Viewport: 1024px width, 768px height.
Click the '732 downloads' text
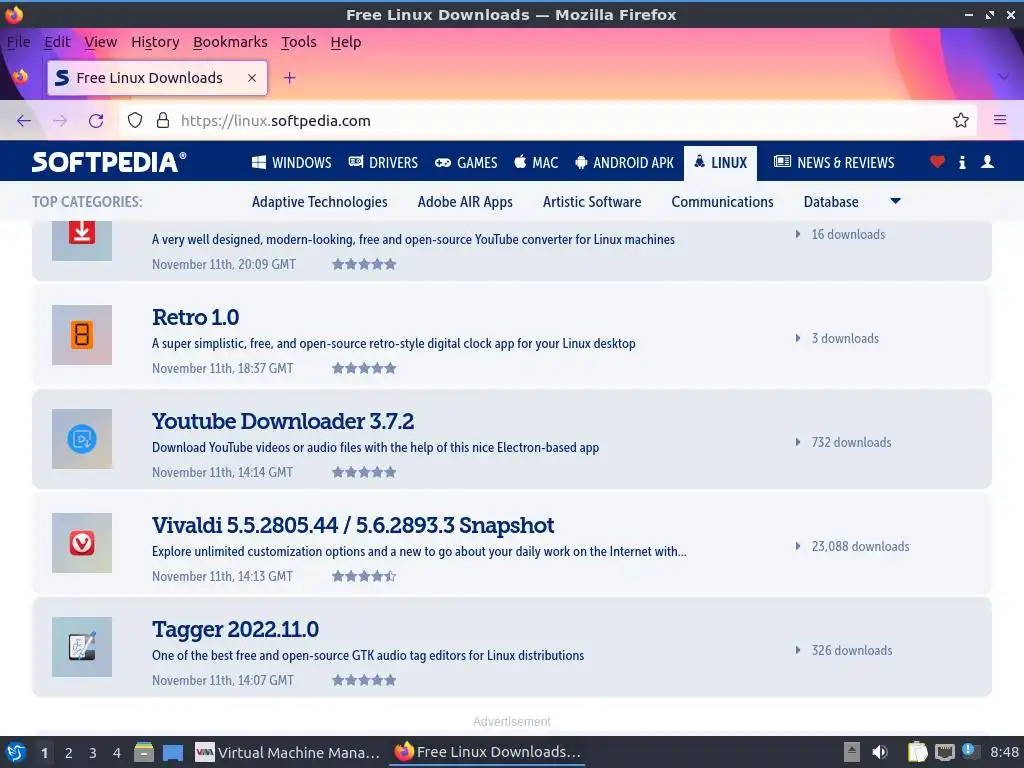pyautogui.click(x=851, y=443)
